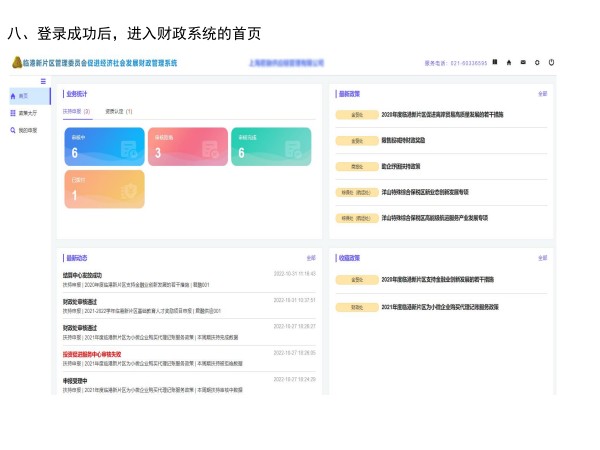Image resolution: width=600 pixels, height=450 pixels.
Task: Open the policy row tagged 商贸处
Action: (x=401, y=166)
